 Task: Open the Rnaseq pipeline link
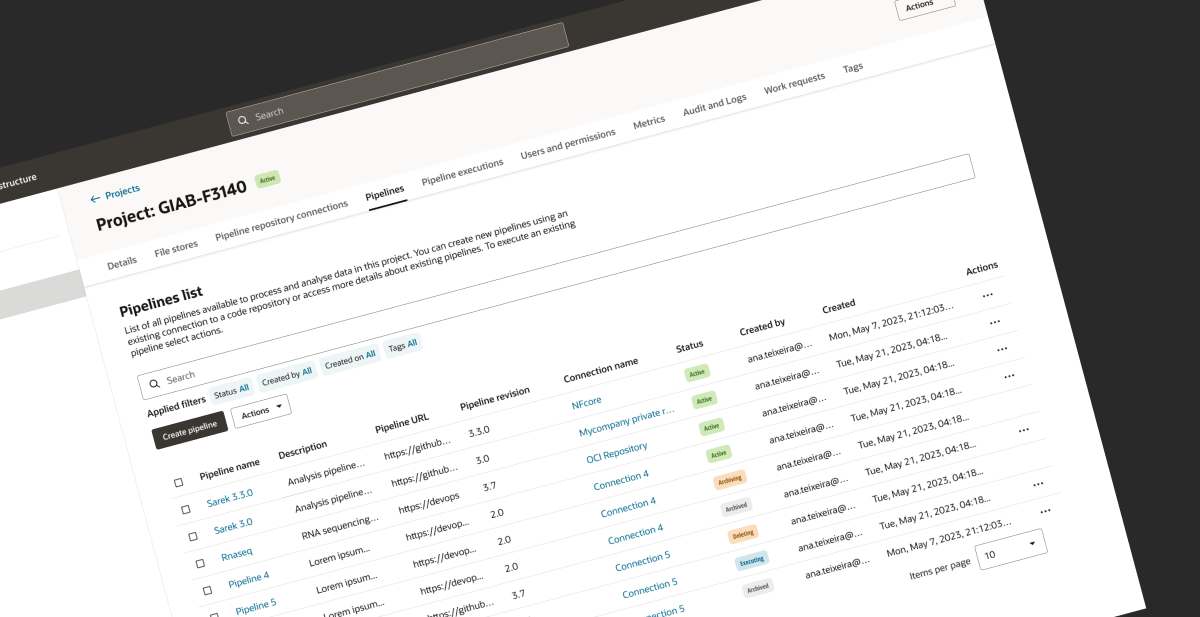point(238,553)
